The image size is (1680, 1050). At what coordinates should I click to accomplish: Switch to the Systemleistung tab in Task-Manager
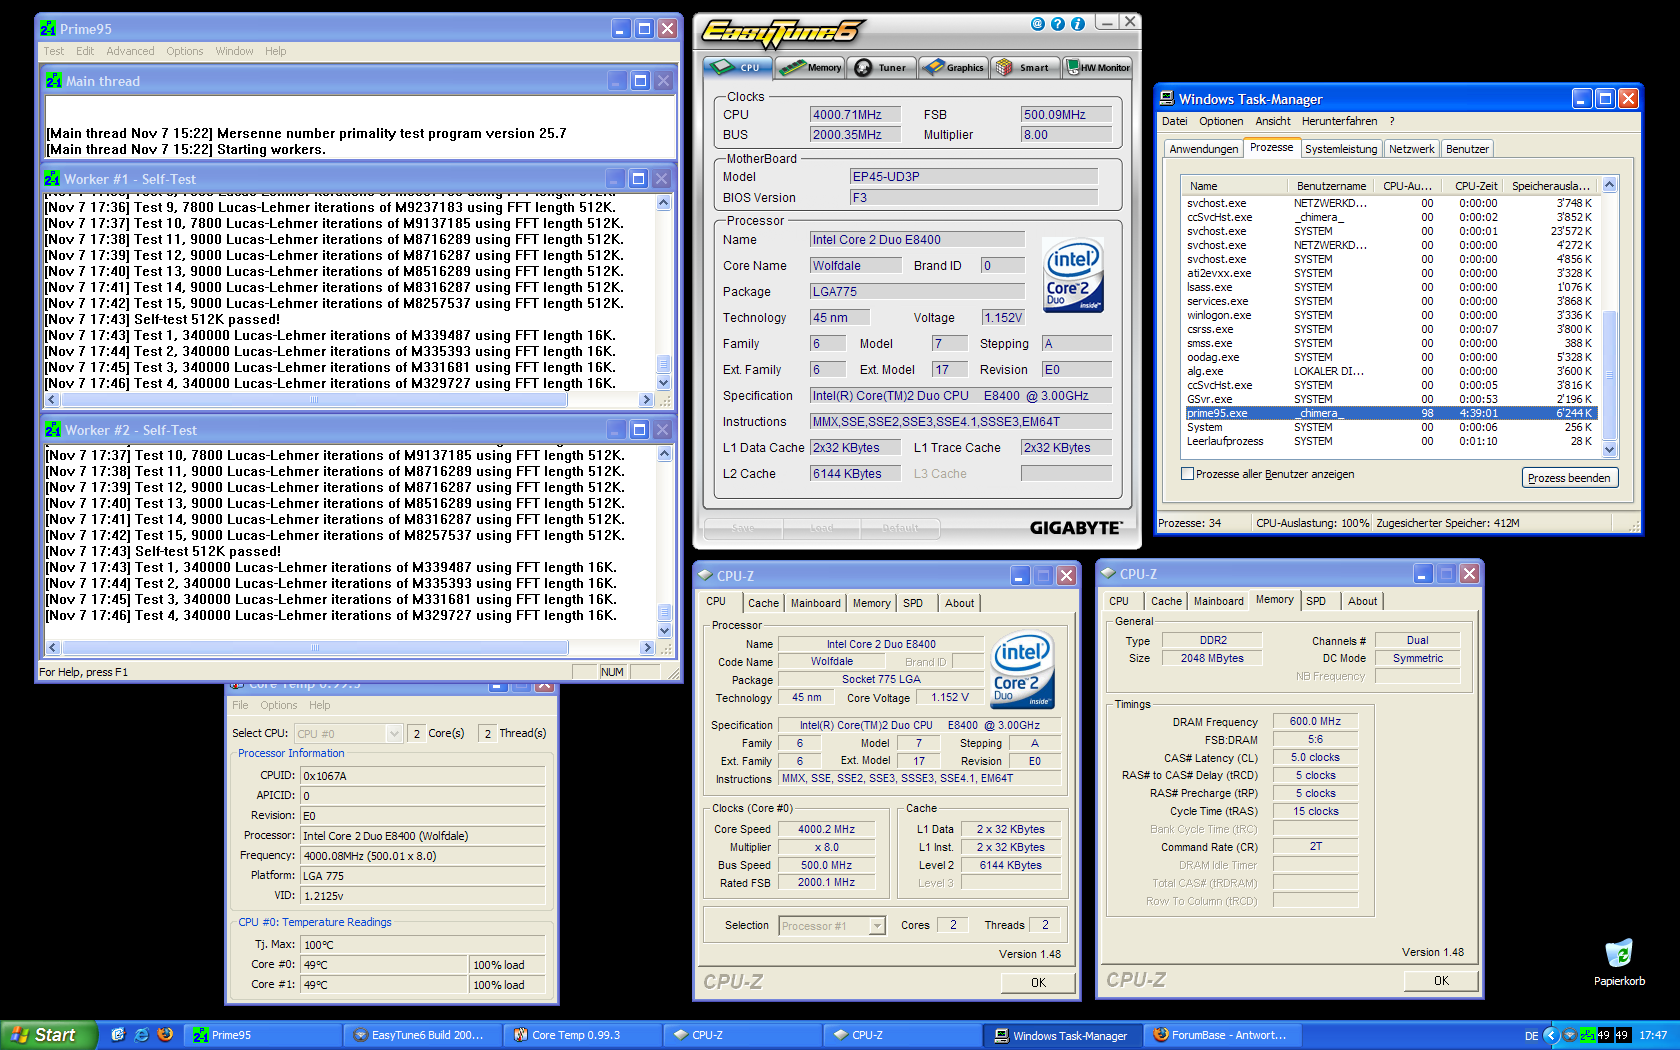click(x=1341, y=149)
